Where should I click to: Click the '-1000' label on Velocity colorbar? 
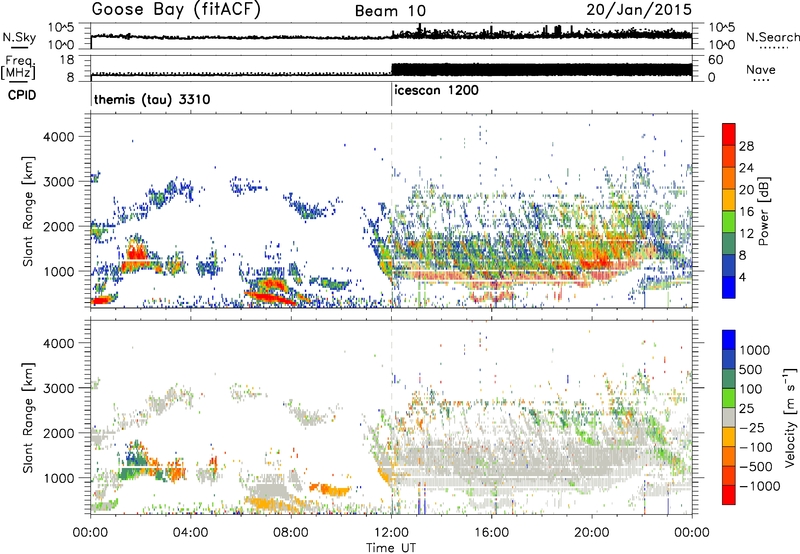point(760,486)
